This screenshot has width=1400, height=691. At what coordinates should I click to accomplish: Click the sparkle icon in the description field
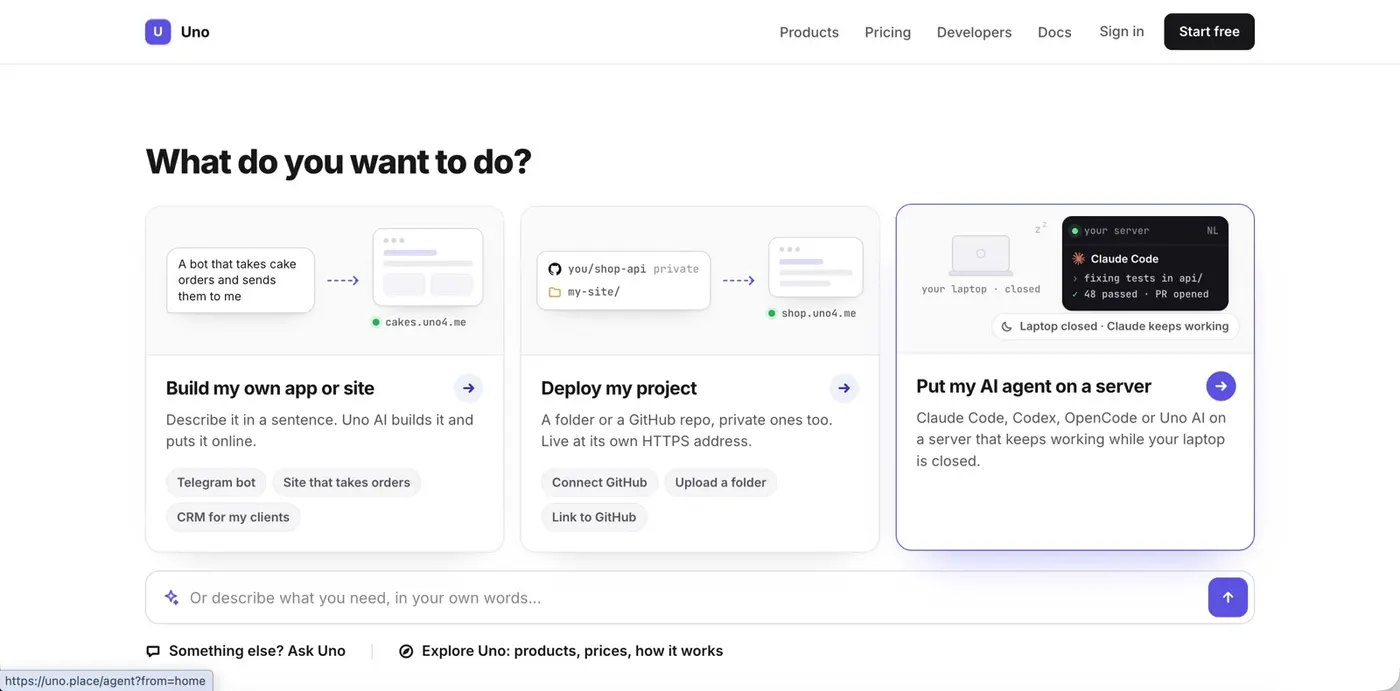click(x=172, y=597)
